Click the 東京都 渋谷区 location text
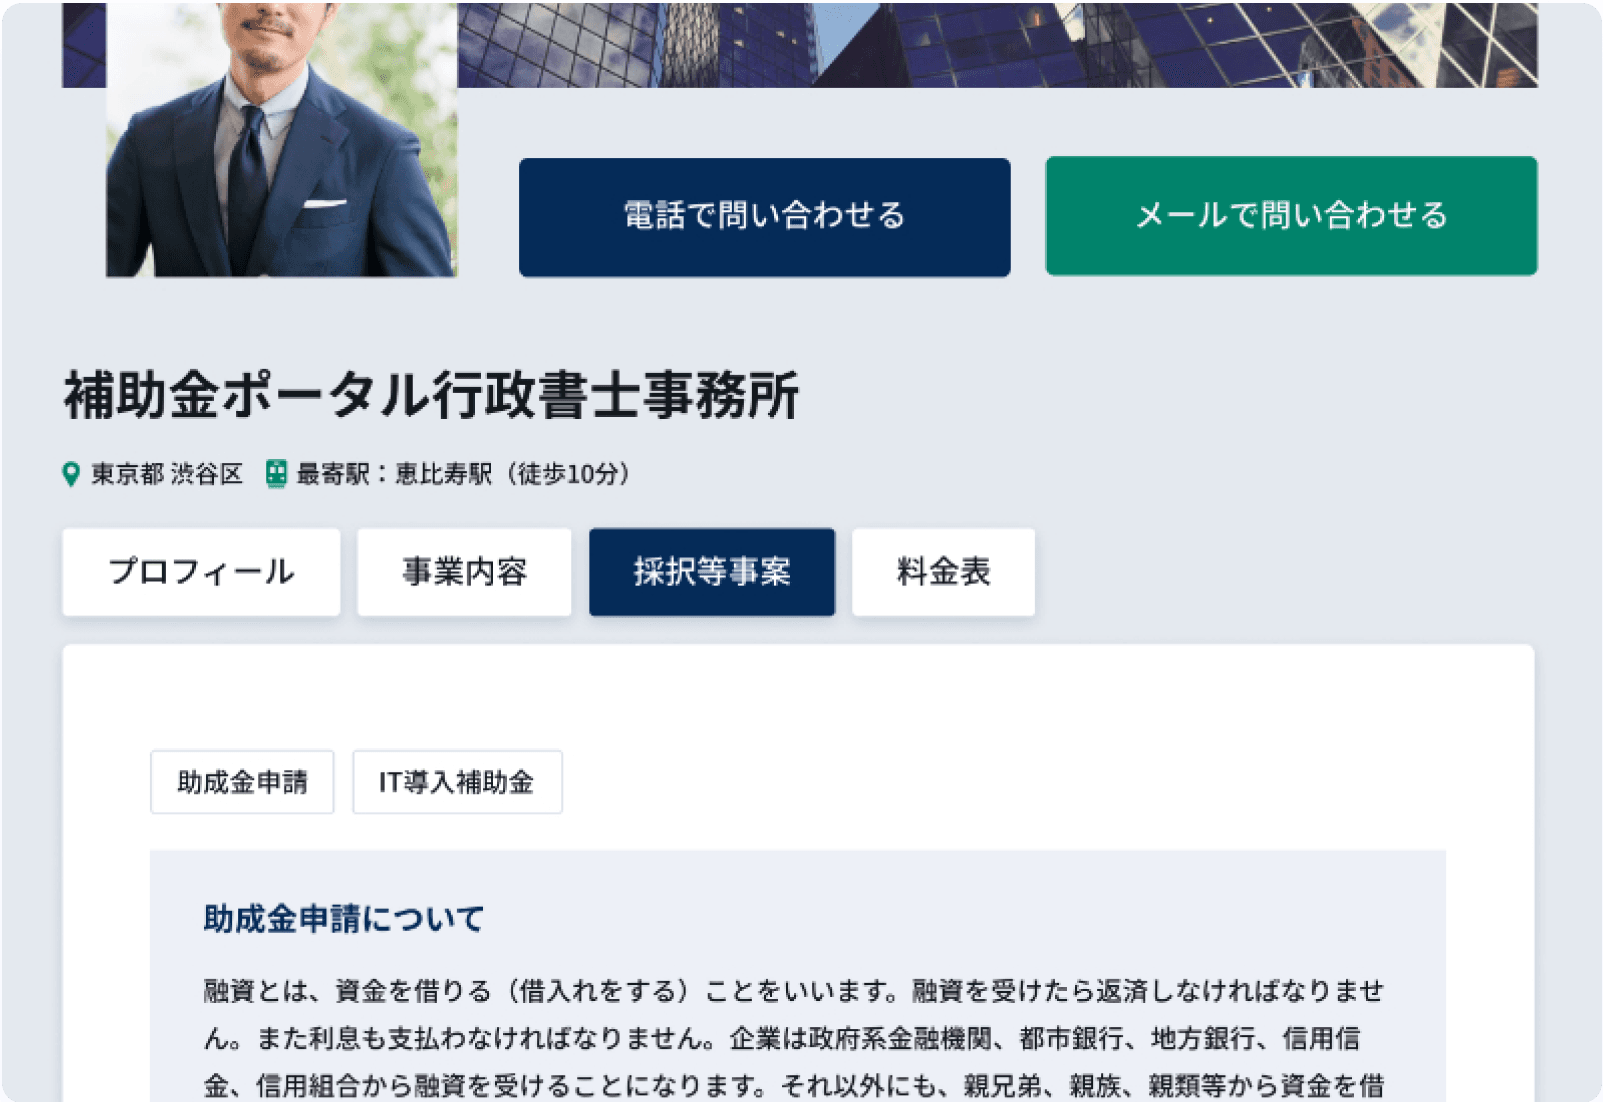The width and height of the screenshot is (1603, 1102). [167, 474]
